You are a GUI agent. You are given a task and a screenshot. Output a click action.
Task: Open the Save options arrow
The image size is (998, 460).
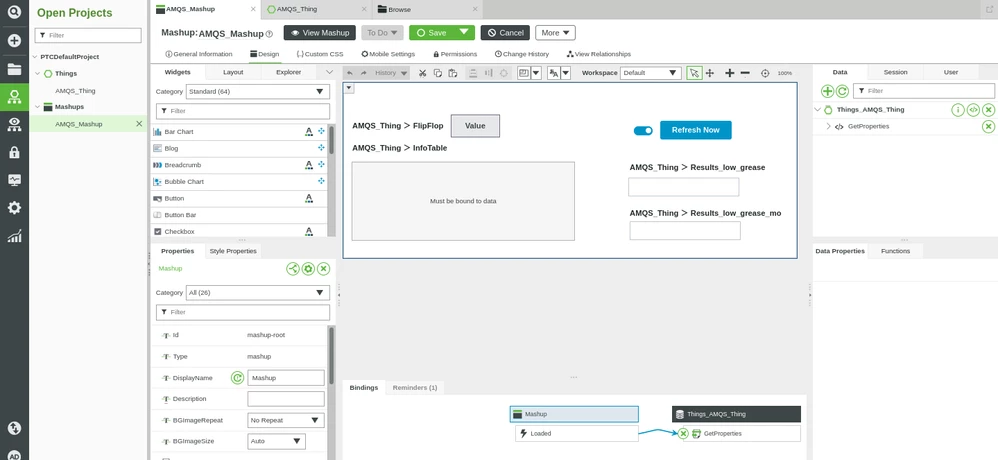pyautogui.click(x=464, y=32)
